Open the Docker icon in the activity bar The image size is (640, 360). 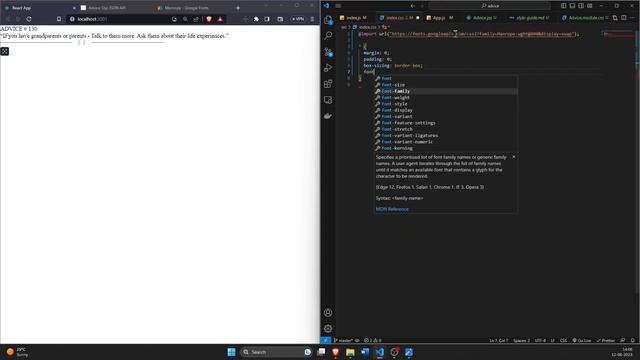(x=328, y=116)
